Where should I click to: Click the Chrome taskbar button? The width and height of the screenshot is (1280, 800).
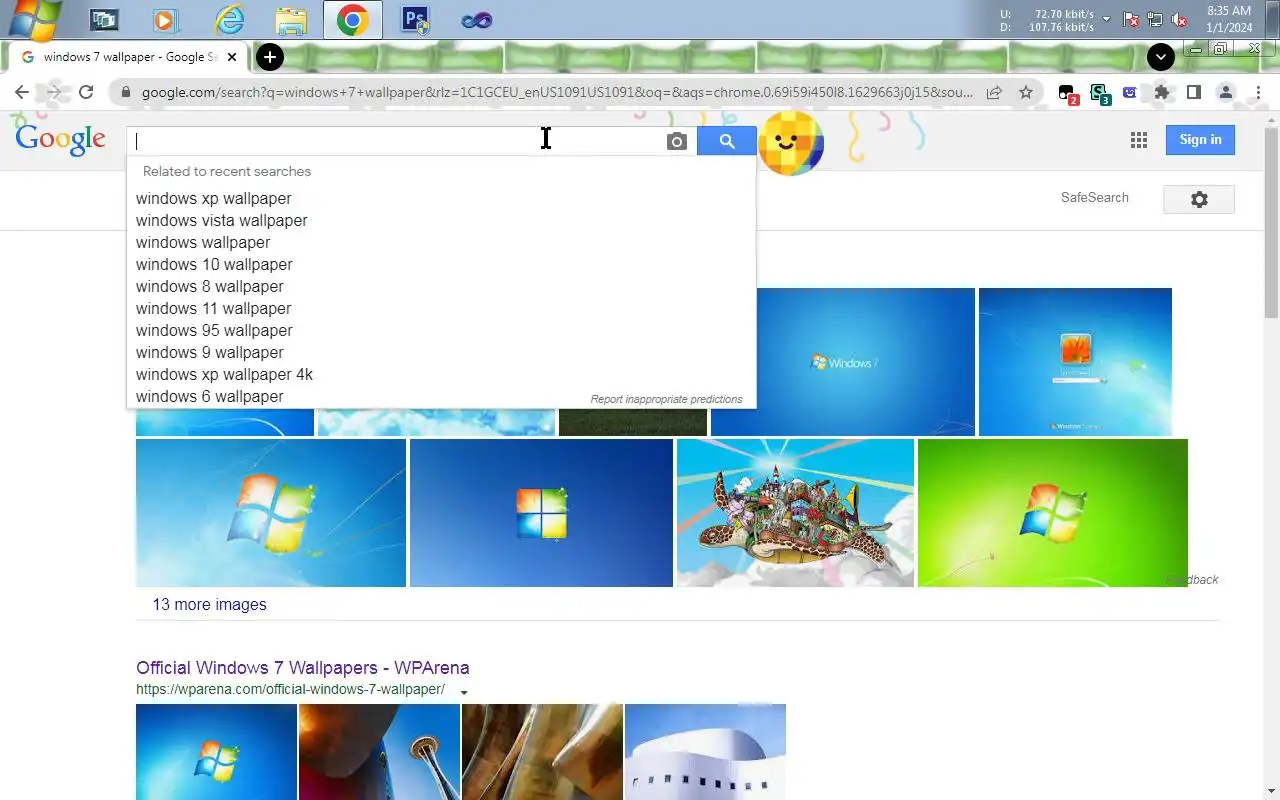pos(352,19)
